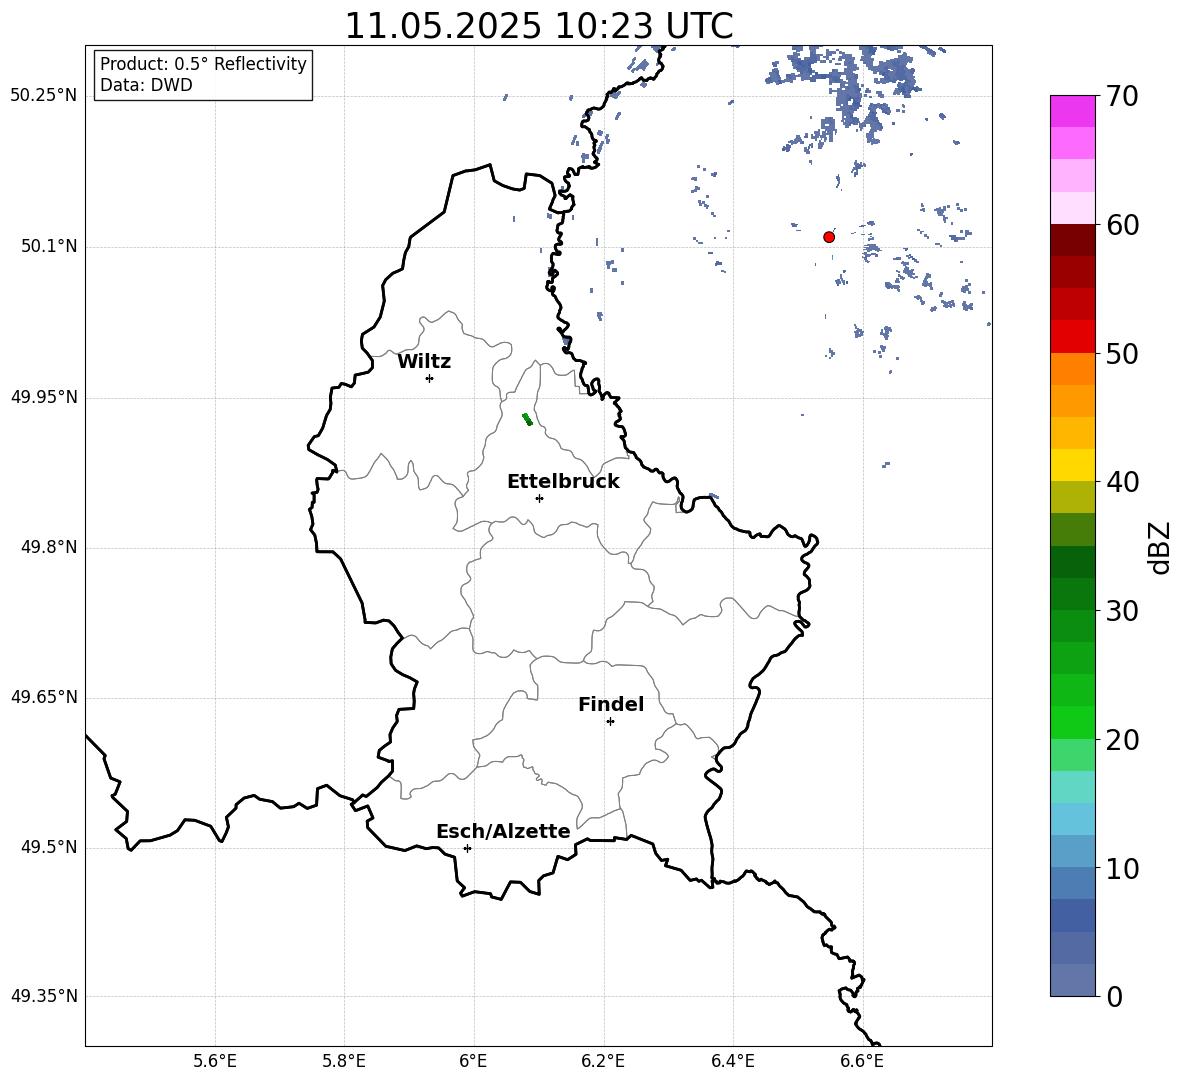Pick the bottom slate-blue colorbar segment

(1073, 980)
